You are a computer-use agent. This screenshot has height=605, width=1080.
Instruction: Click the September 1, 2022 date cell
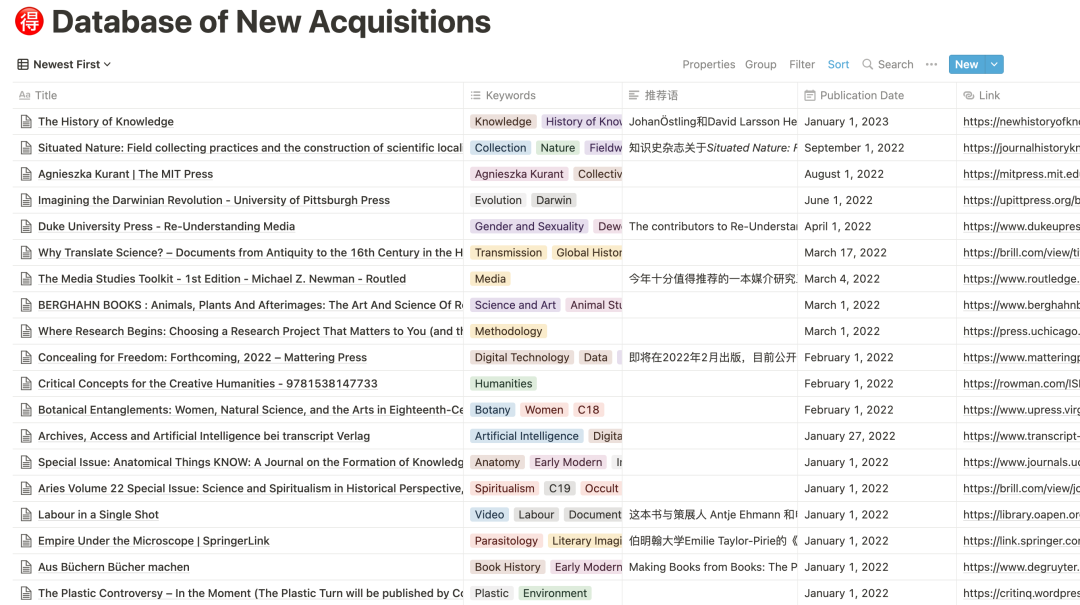[877, 147]
